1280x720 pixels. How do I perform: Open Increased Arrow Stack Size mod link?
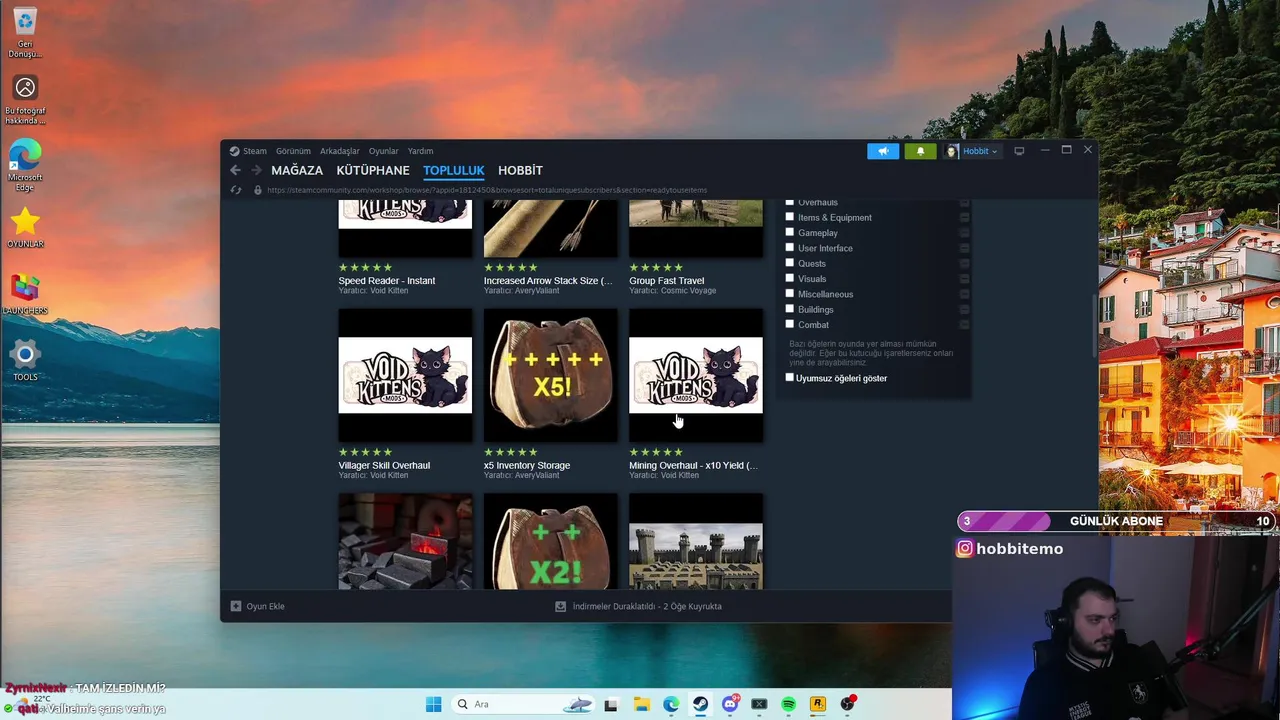click(x=548, y=281)
